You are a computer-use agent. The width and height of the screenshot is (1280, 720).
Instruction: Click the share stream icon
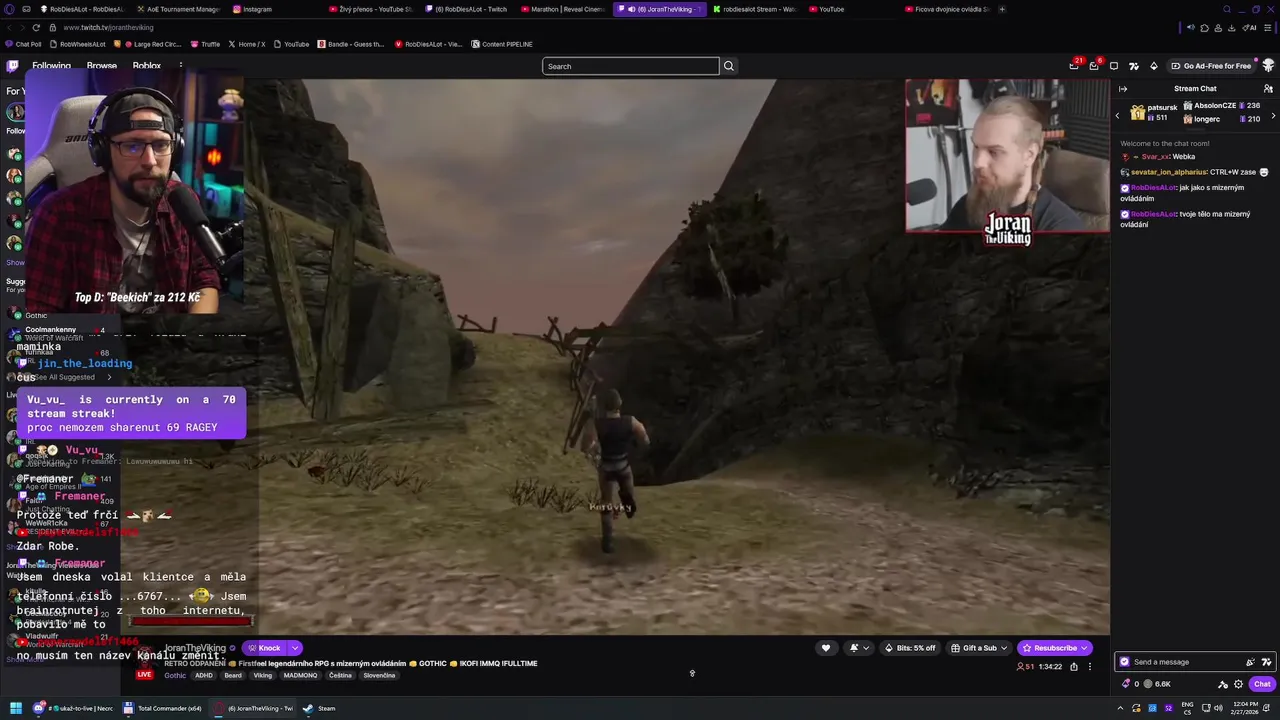tap(1074, 666)
